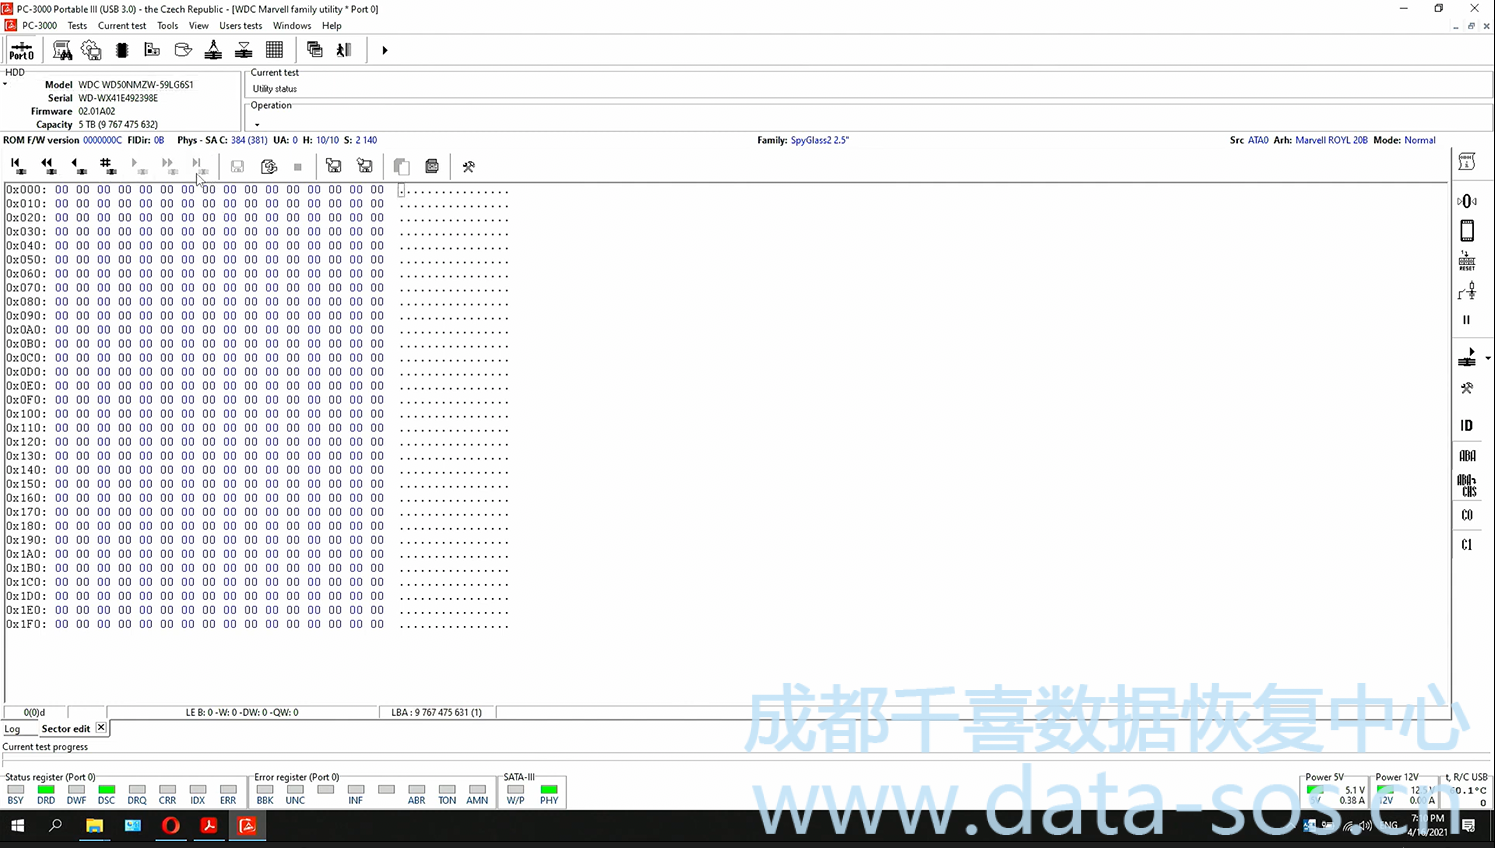Click the ID button in right sidebar
This screenshot has height=848, width=1495.
[1466, 426]
